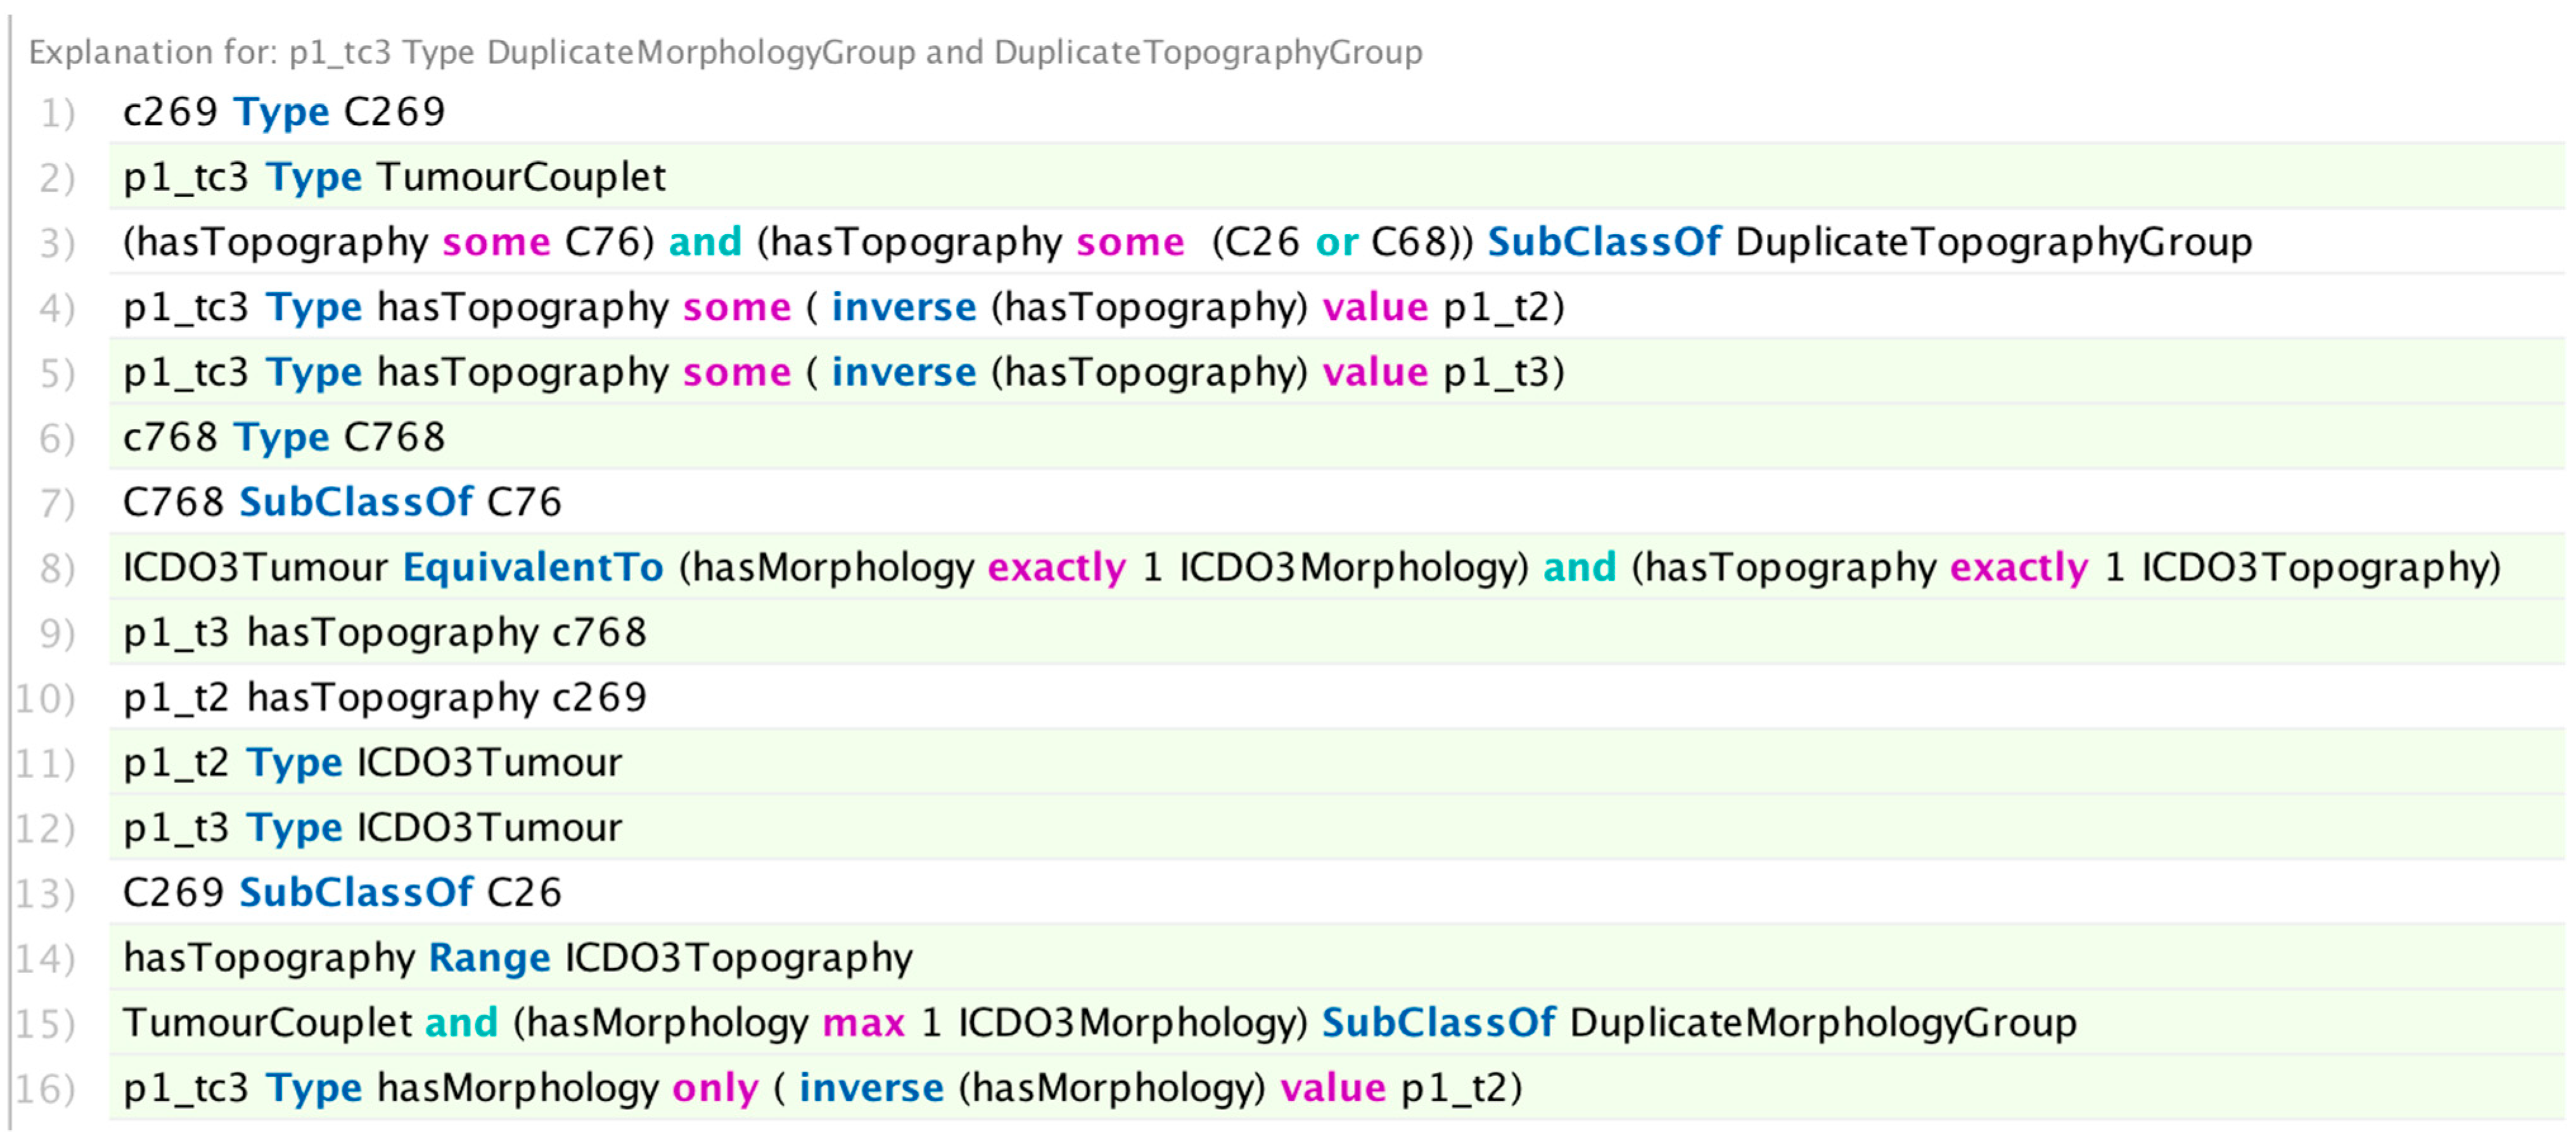Select axiom row 'c269 Type C269'
The height and width of the screenshot is (1136, 2576).
pyautogui.click(x=1336, y=111)
